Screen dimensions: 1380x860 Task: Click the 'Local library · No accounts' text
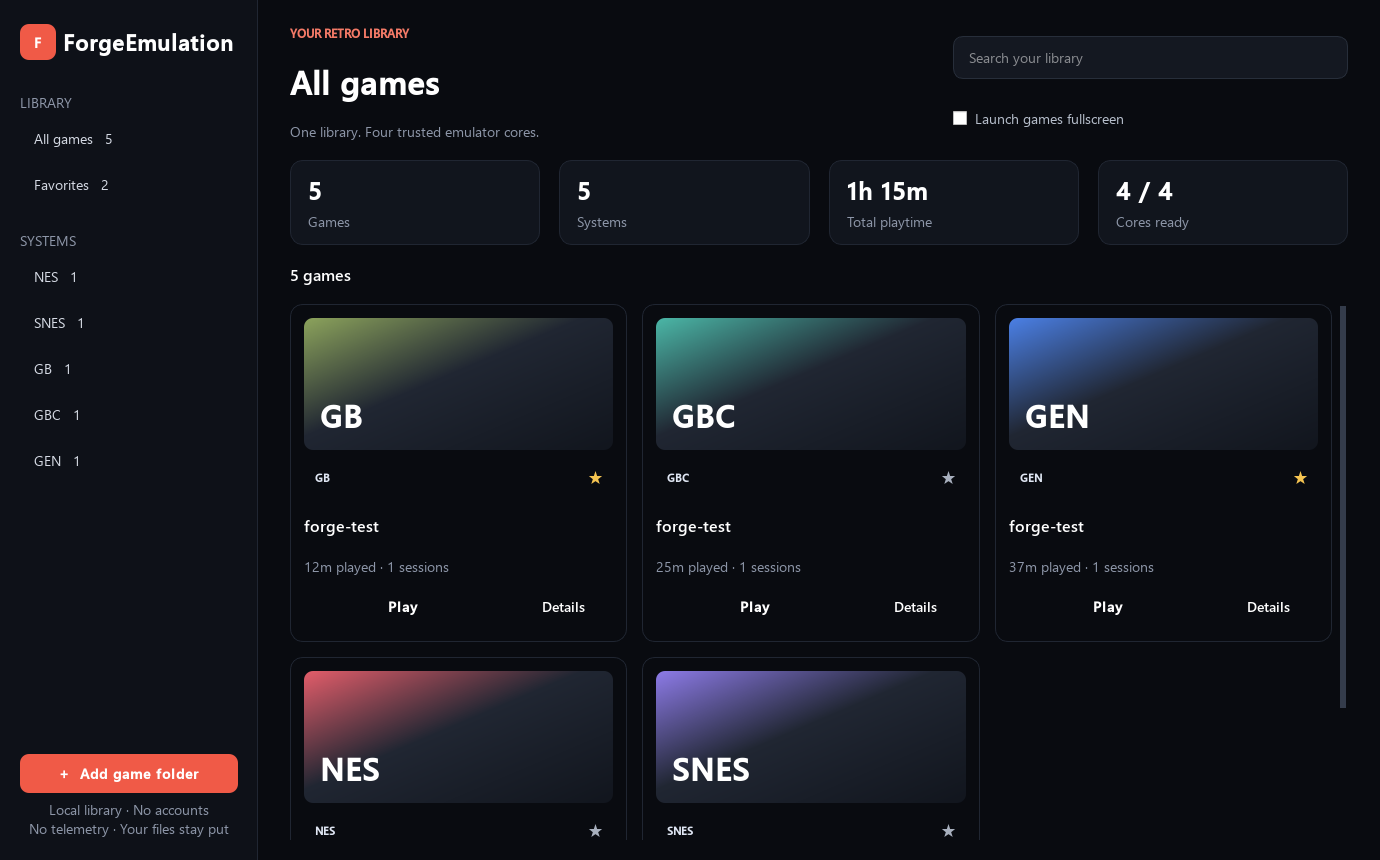[129, 810]
